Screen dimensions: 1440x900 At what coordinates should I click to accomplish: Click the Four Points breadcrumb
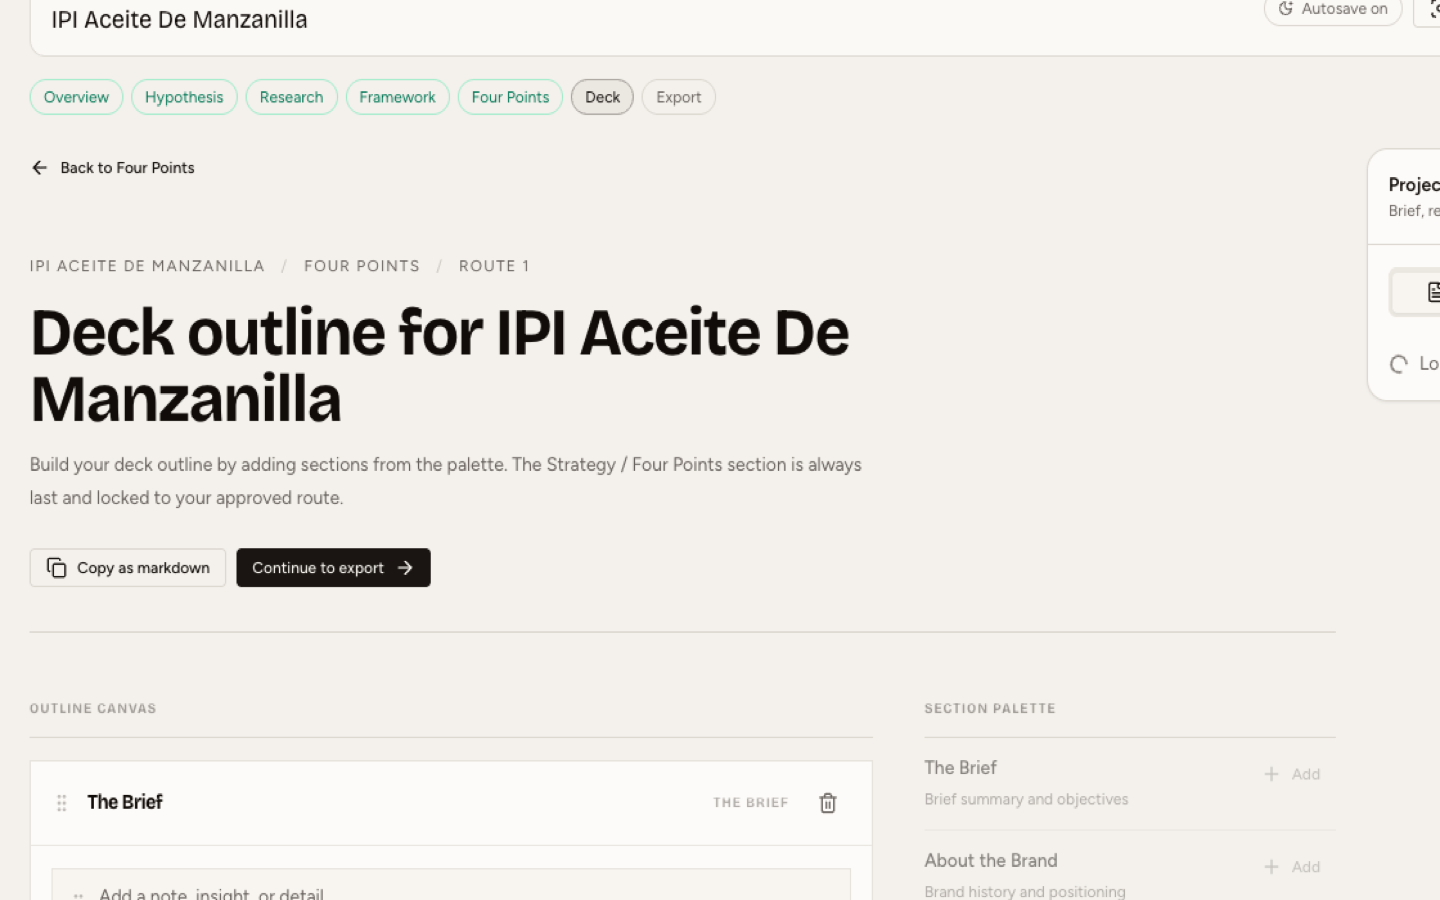(x=362, y=266)
